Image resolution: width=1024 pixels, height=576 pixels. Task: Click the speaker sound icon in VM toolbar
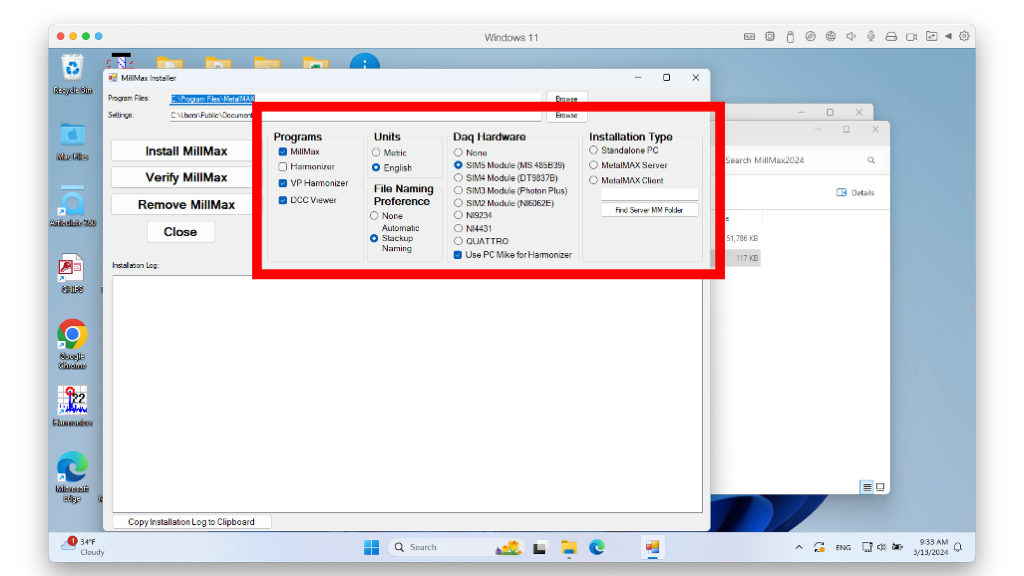tap(850, 37)
